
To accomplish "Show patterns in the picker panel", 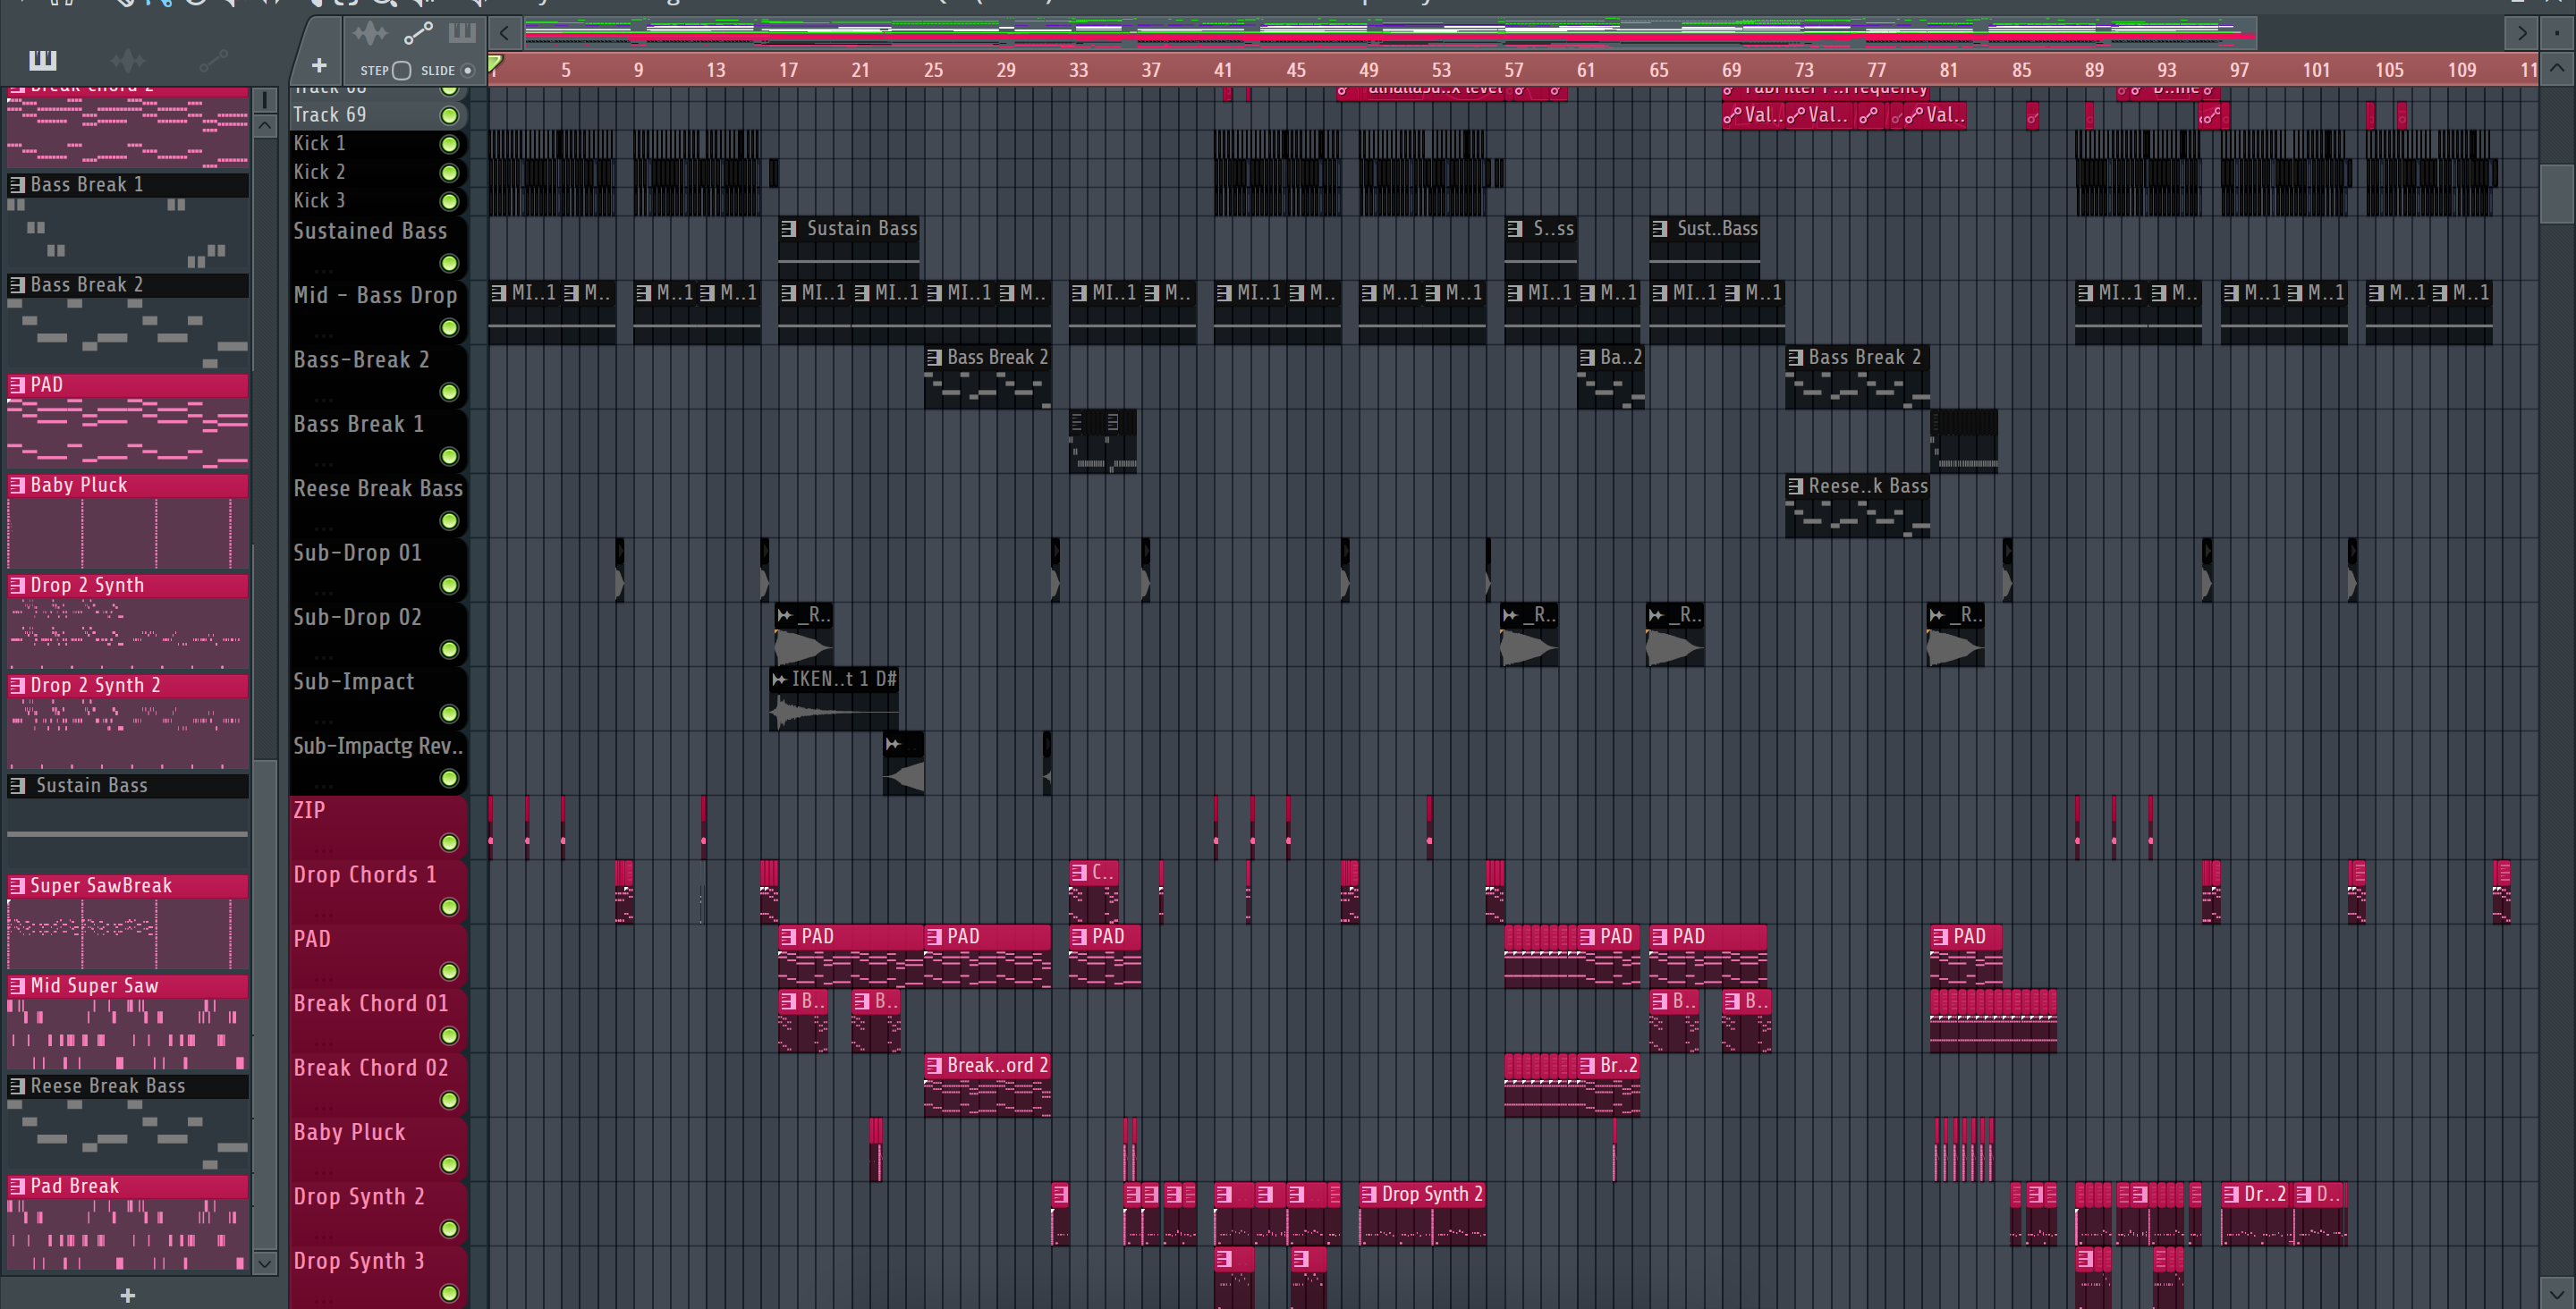I will 42,60.
